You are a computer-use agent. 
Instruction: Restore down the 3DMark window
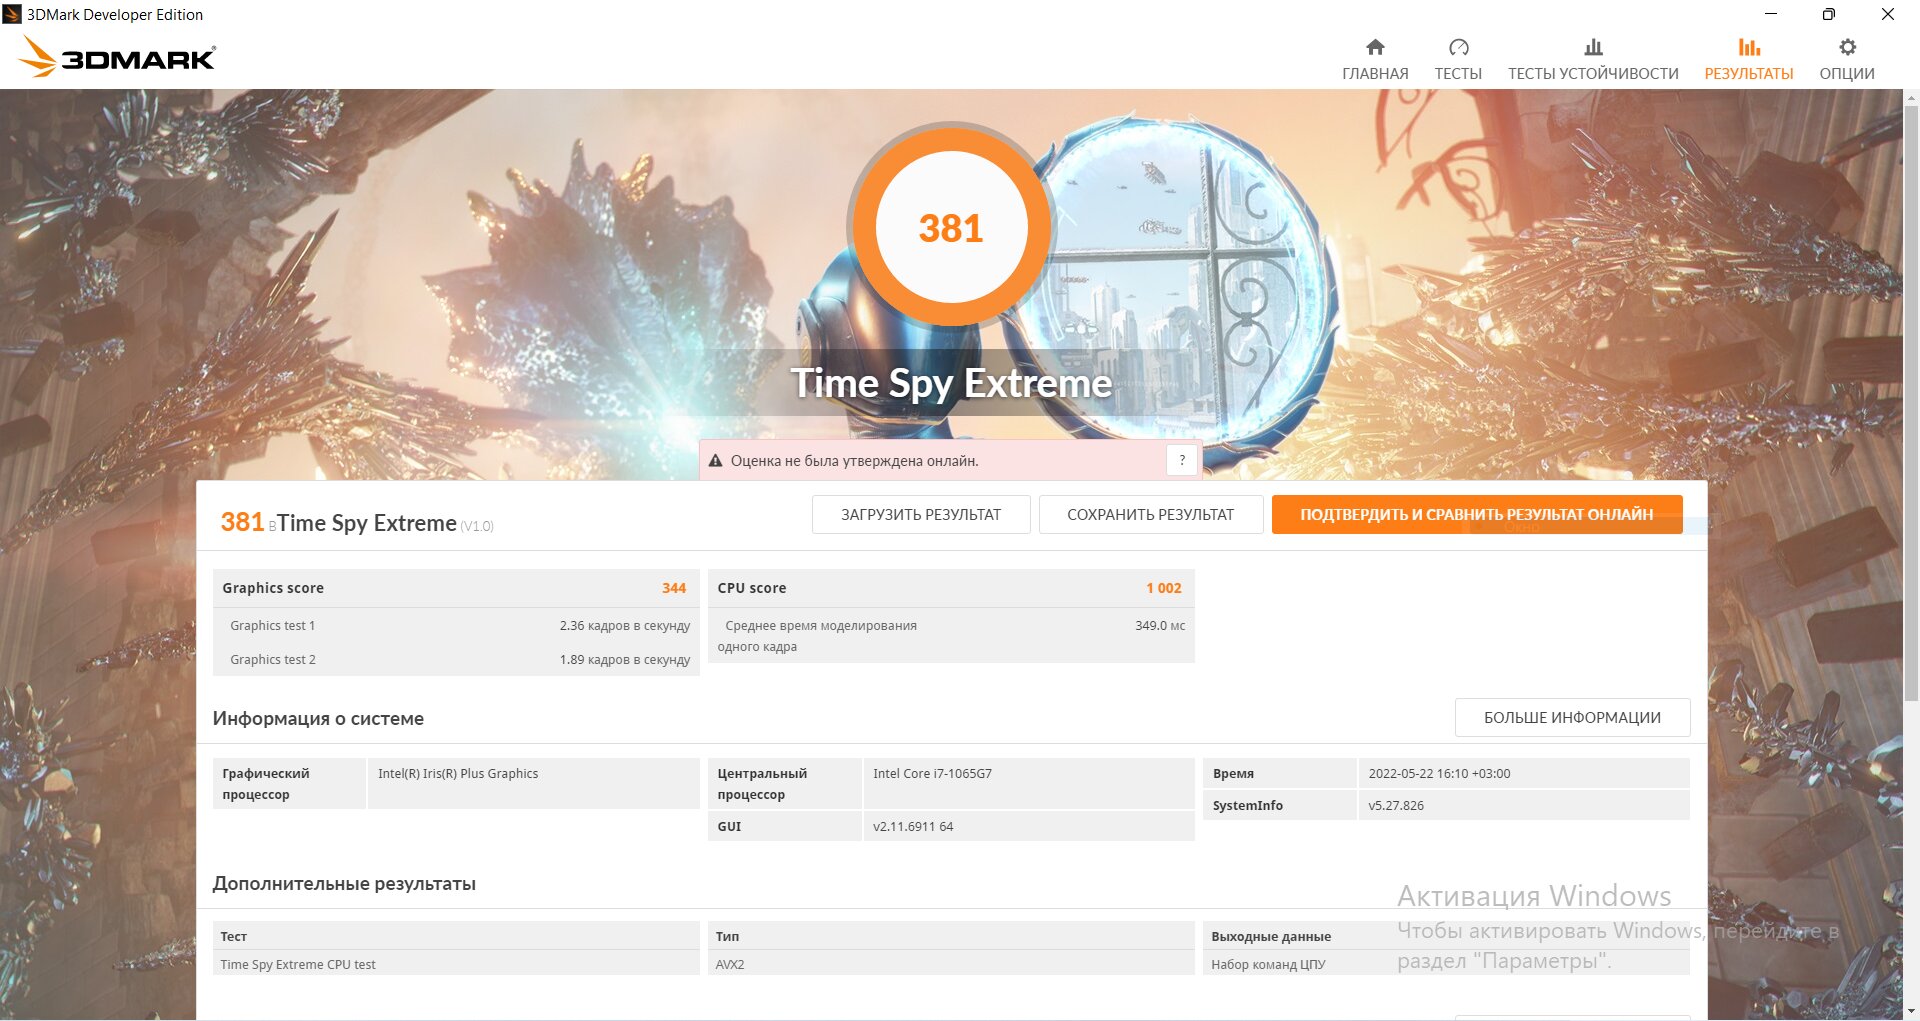(x=1828, y=14)
